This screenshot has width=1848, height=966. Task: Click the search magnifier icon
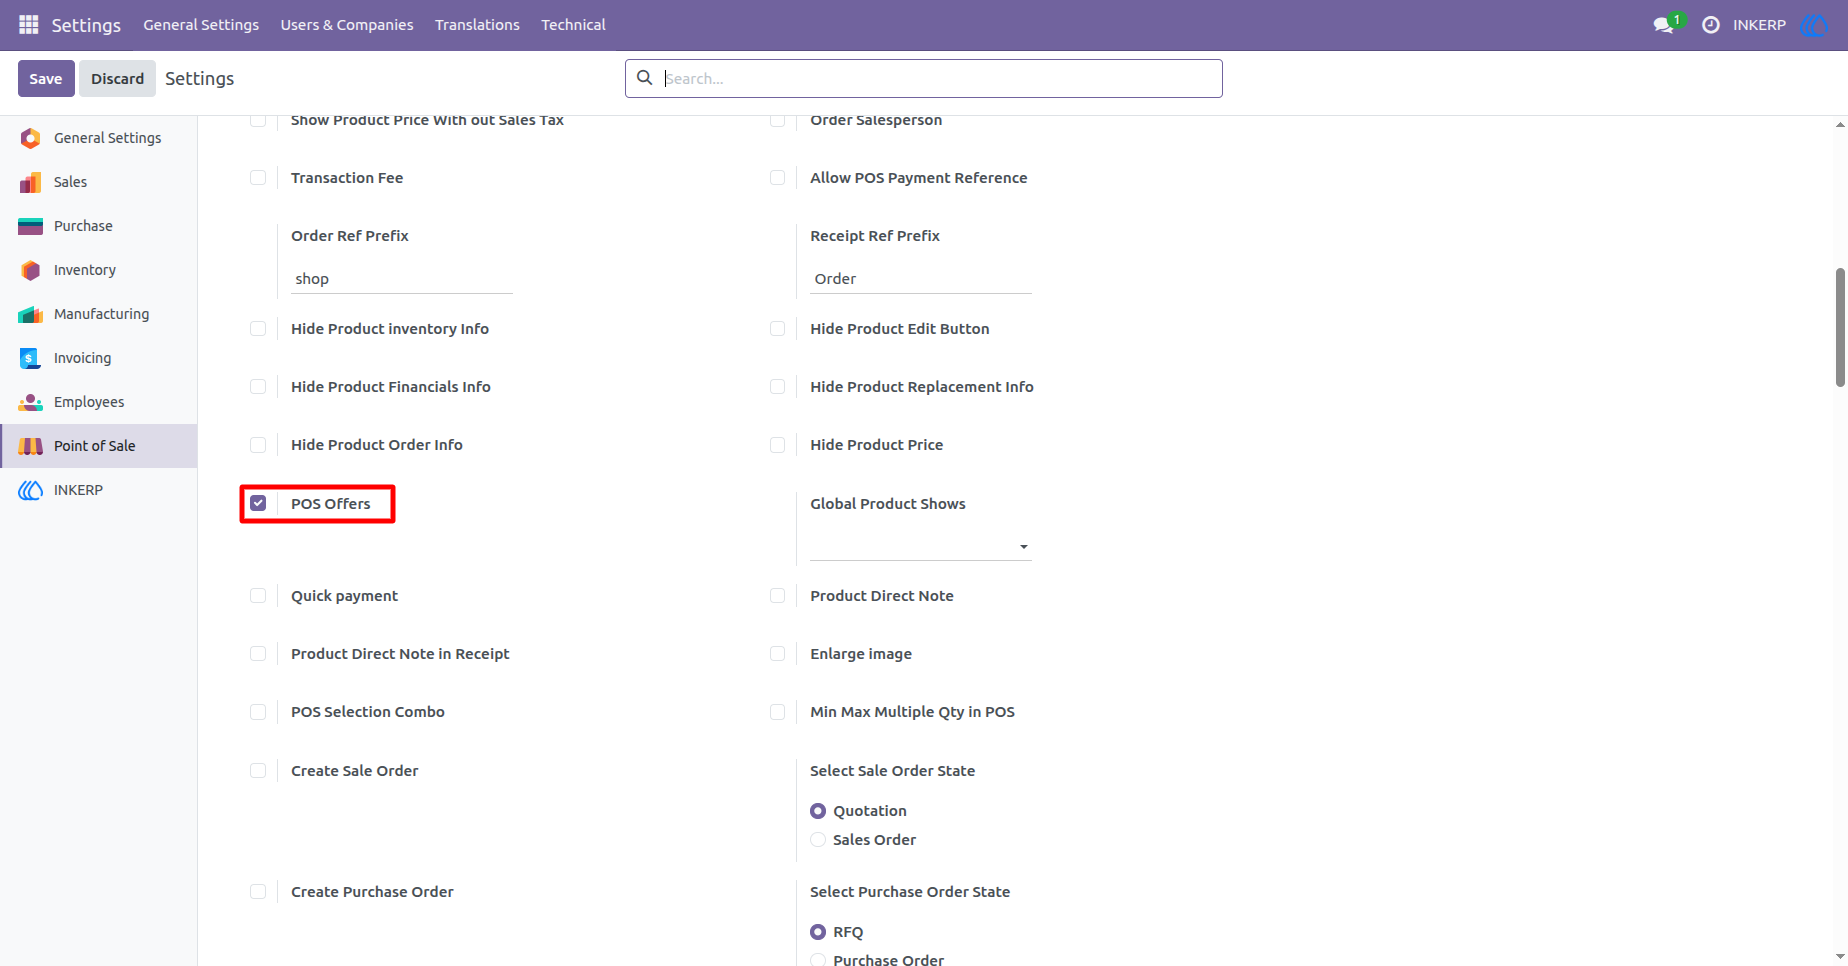pos(645,78)
